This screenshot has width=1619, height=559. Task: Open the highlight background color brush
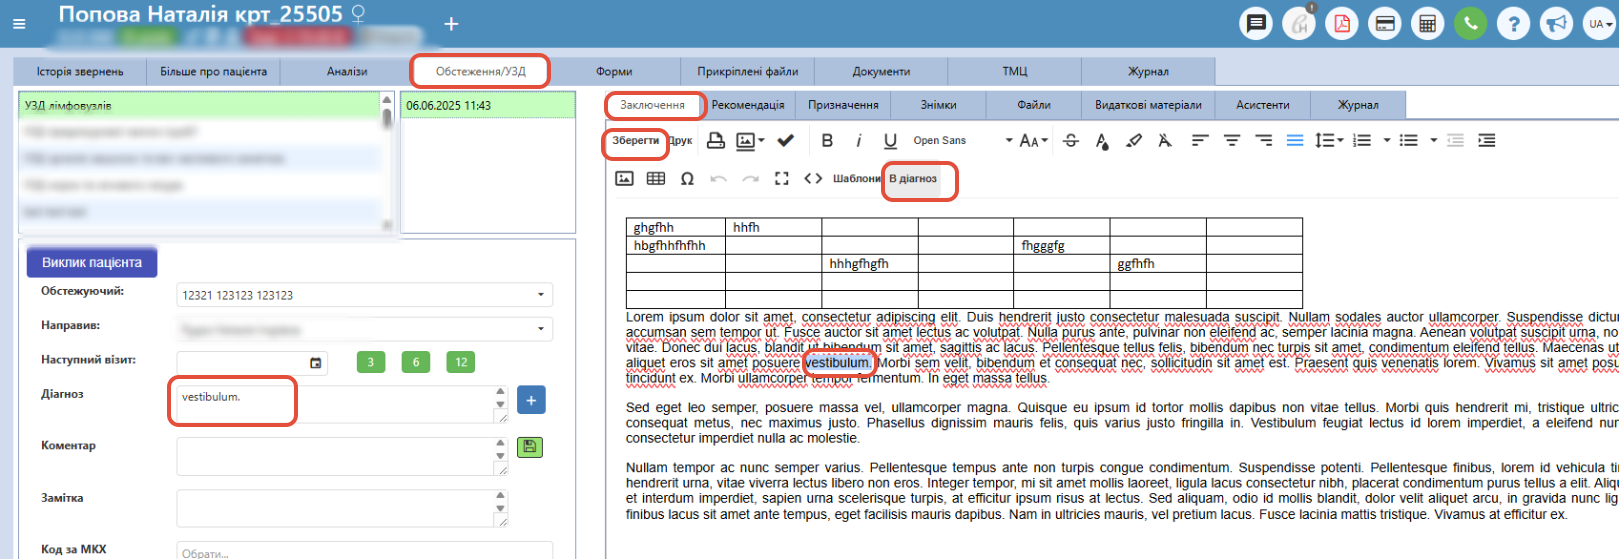pos(1134,141)
